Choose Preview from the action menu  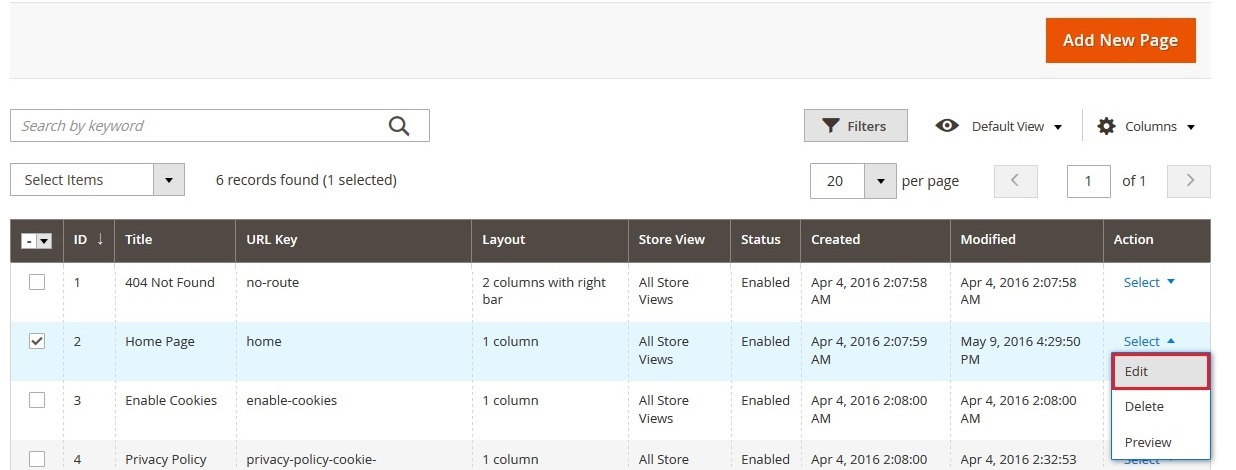coord(1160,442)
